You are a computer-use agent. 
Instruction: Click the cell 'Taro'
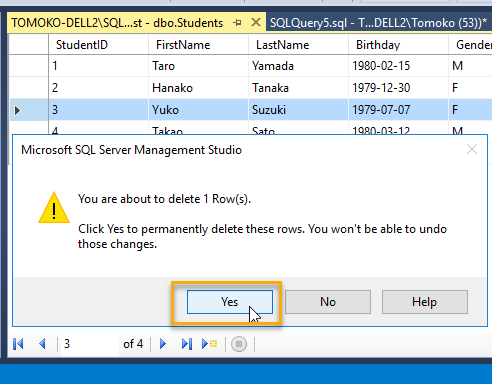pyautogui.click(x=198, y=66)
